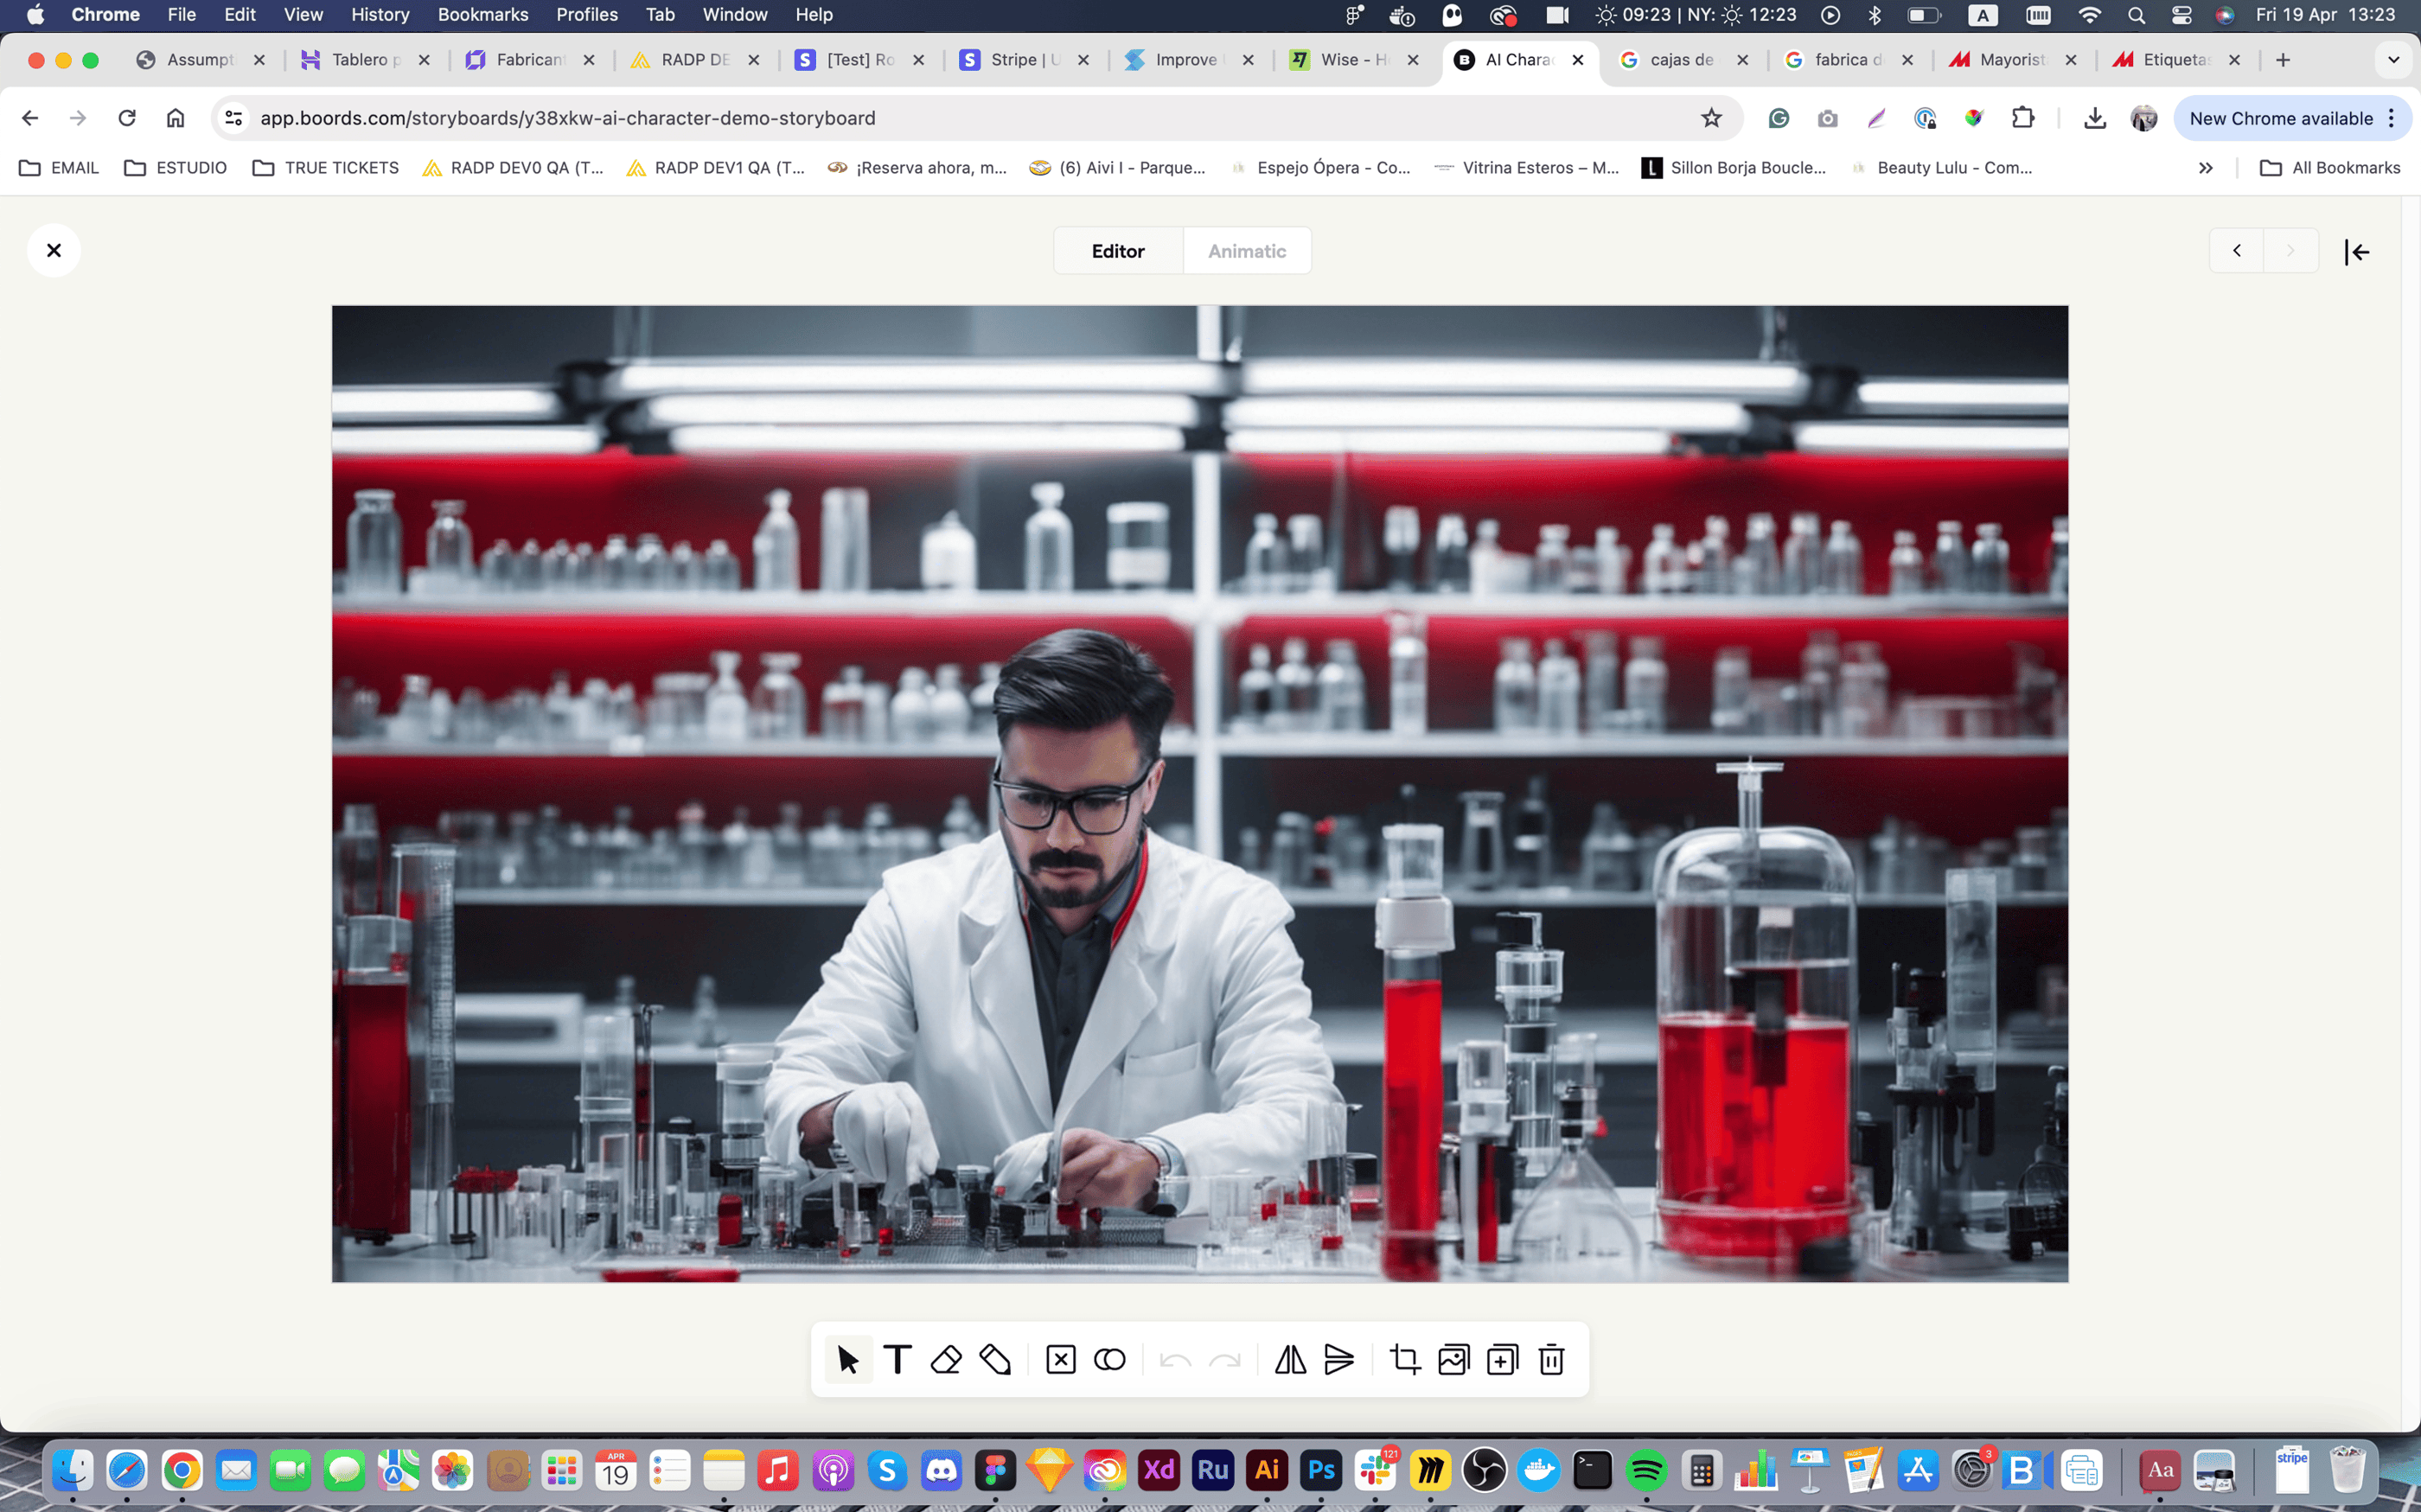The height and width of the screenshot is (1512, 2421).
Task: Click New Chrome available button
Action: point(2280,118)
